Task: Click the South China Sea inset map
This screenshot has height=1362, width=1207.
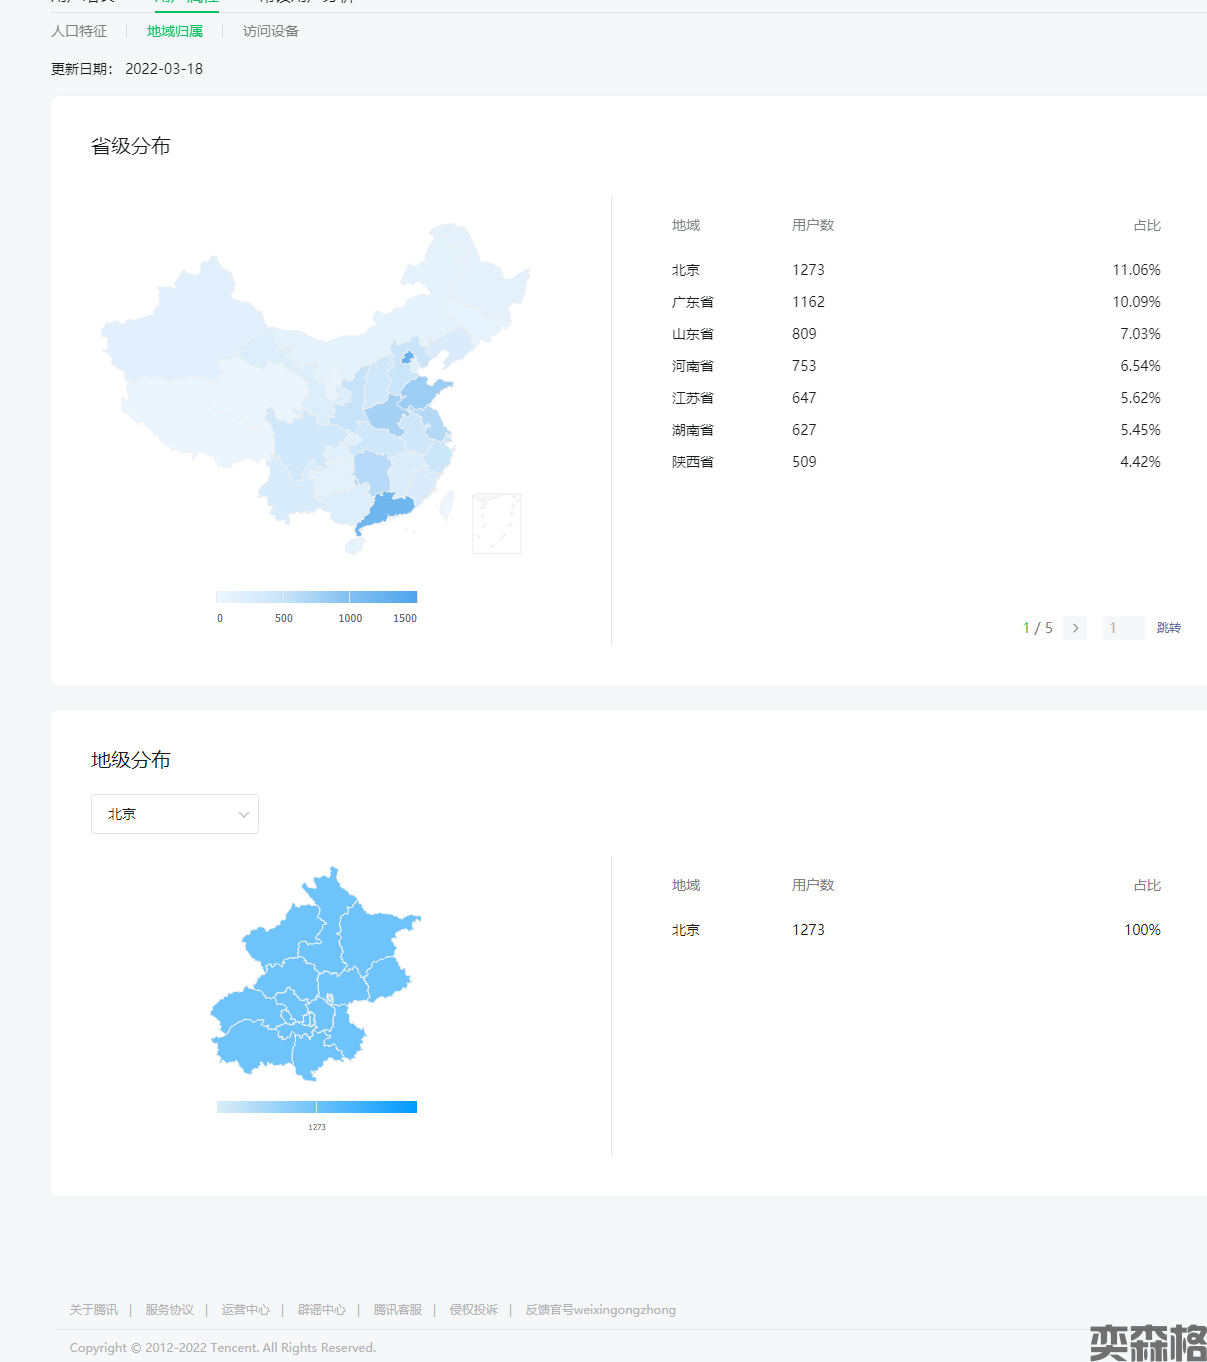Action: 496,523
